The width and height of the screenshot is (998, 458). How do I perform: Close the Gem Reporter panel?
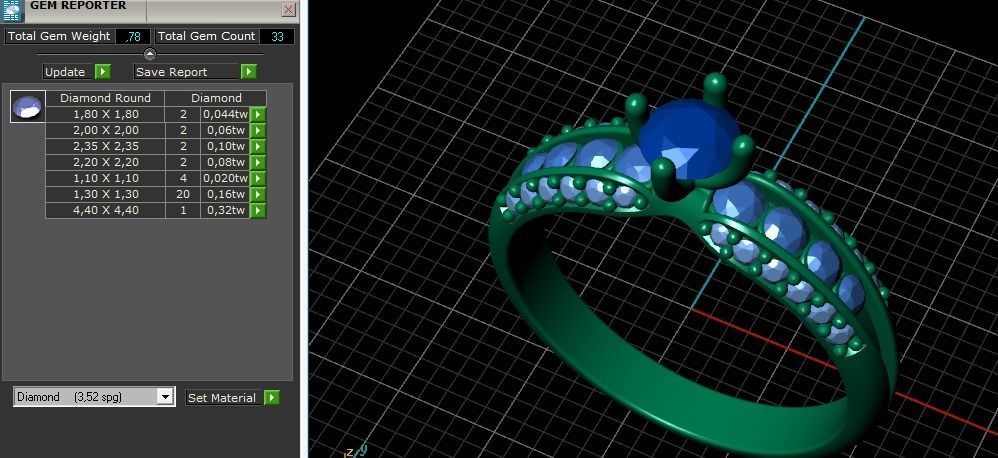pos(288,10)
